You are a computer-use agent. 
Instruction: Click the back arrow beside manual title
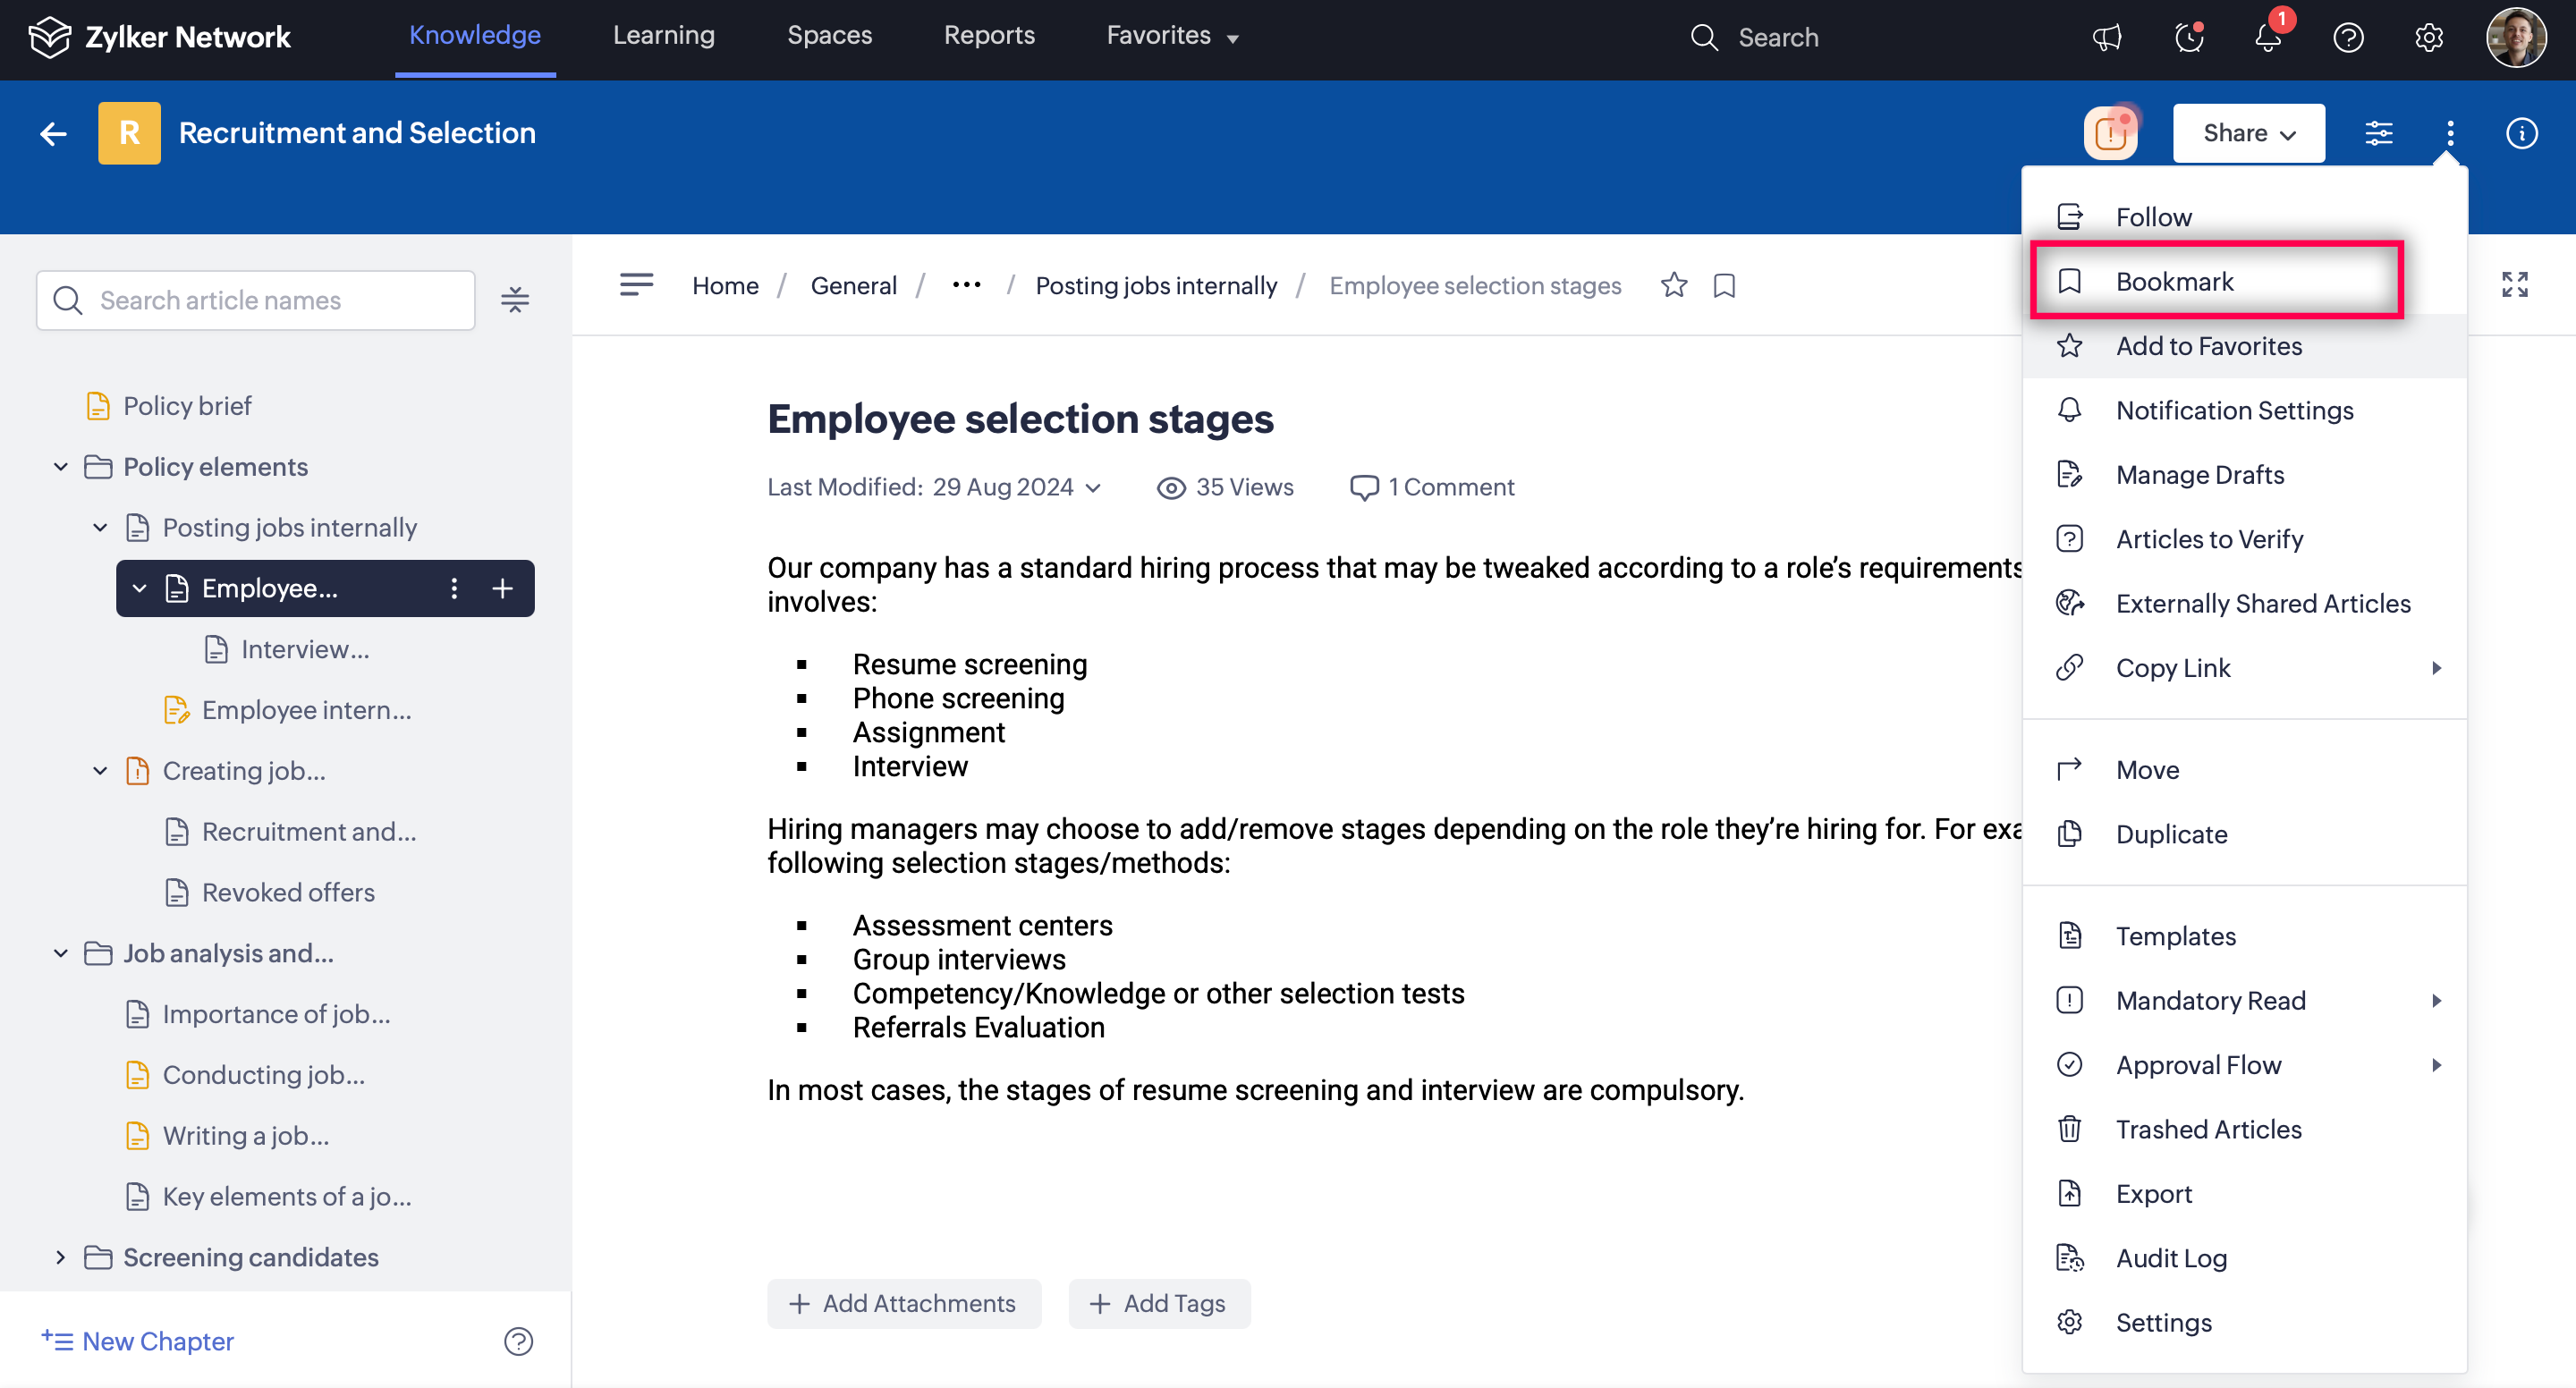[x=53, y=133]
